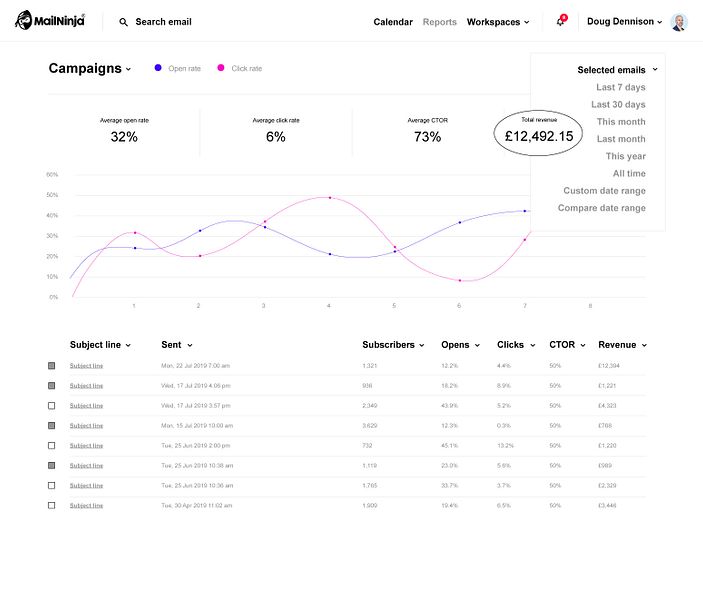The width and height of the screenshot is (703, 600).
Task: Pick Compare date range option
Action: tap(602, 208)
